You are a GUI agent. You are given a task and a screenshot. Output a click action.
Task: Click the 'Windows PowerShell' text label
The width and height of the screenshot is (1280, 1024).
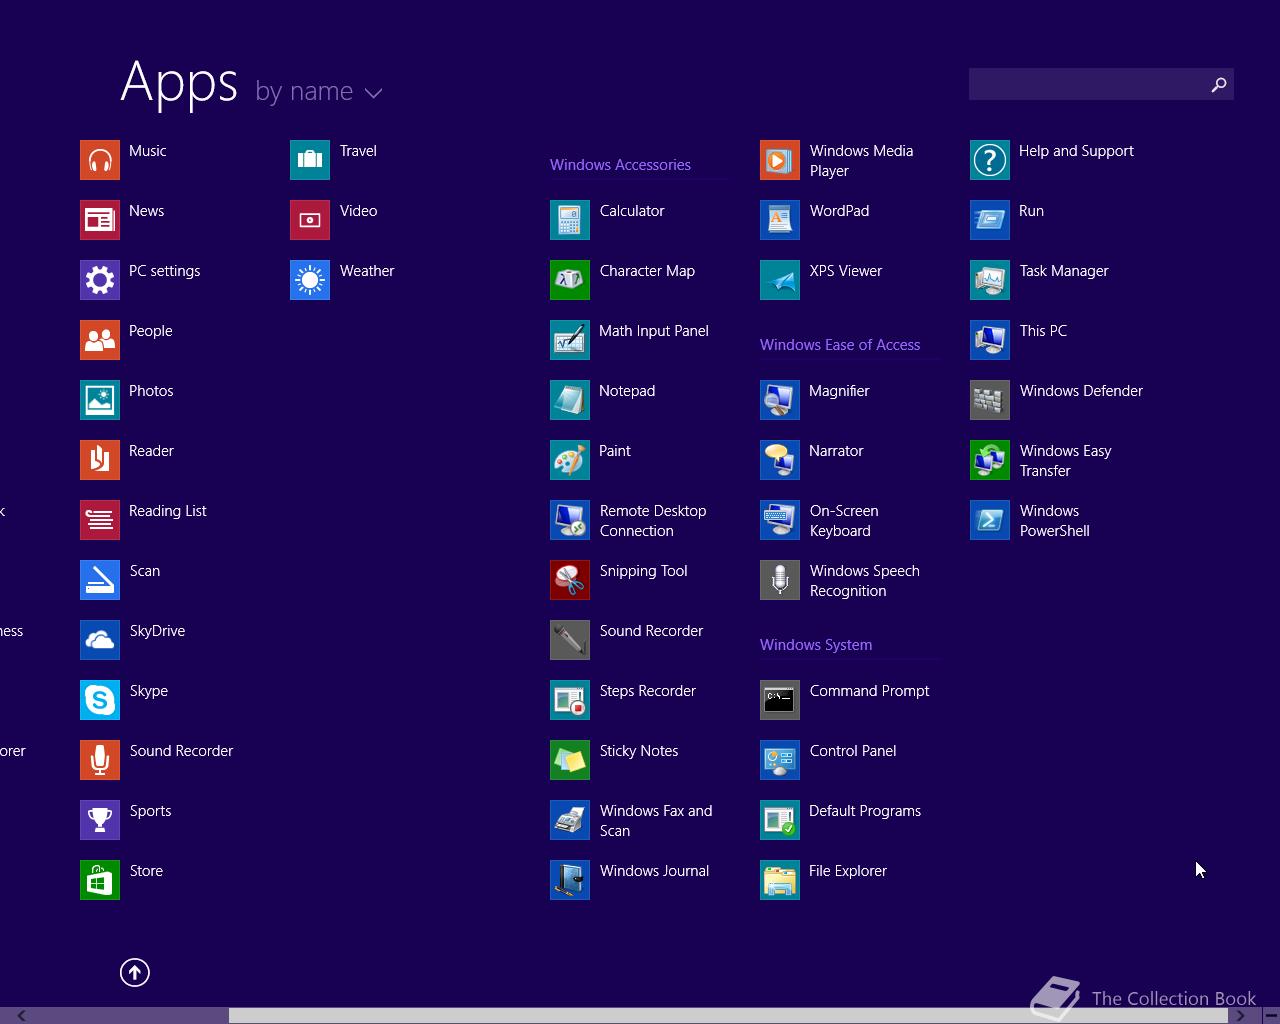[x=1055, y=521]
